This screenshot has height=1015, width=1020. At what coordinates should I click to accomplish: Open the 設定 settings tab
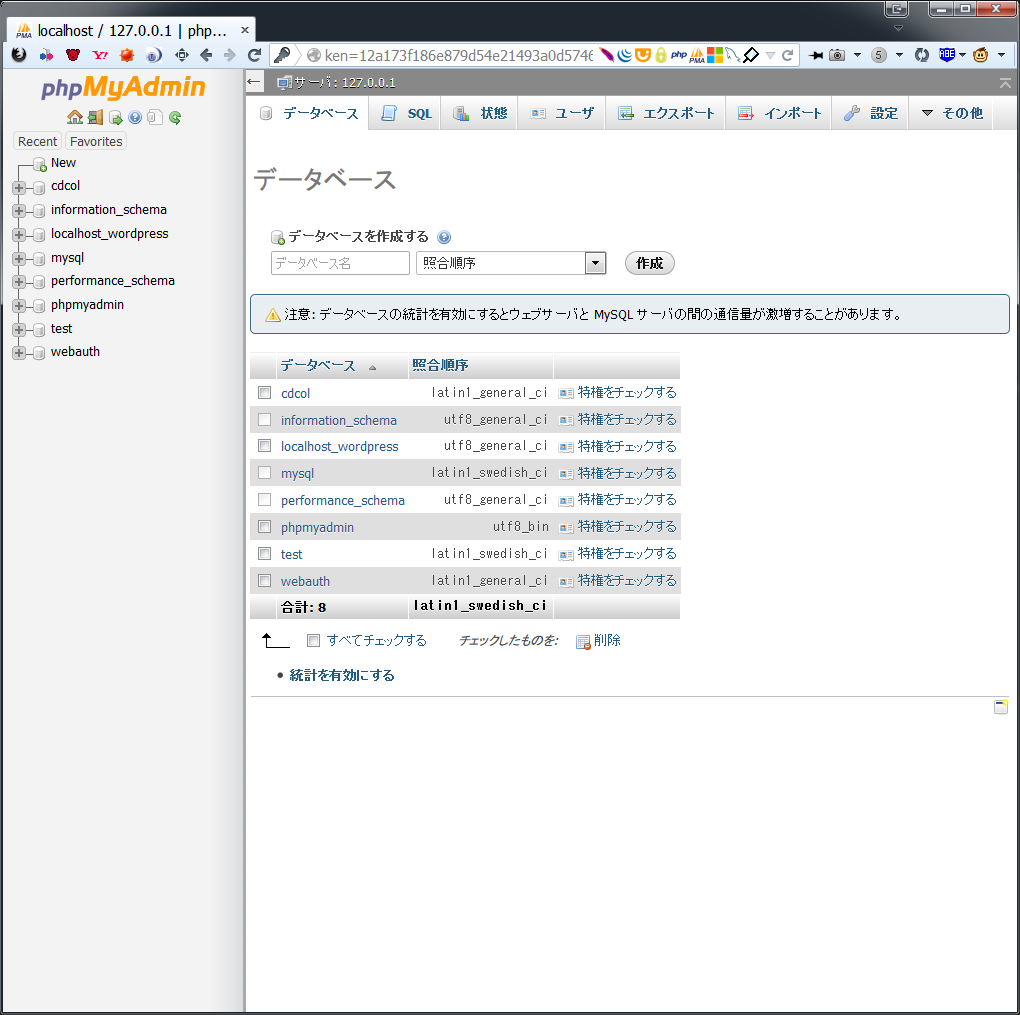870,113
